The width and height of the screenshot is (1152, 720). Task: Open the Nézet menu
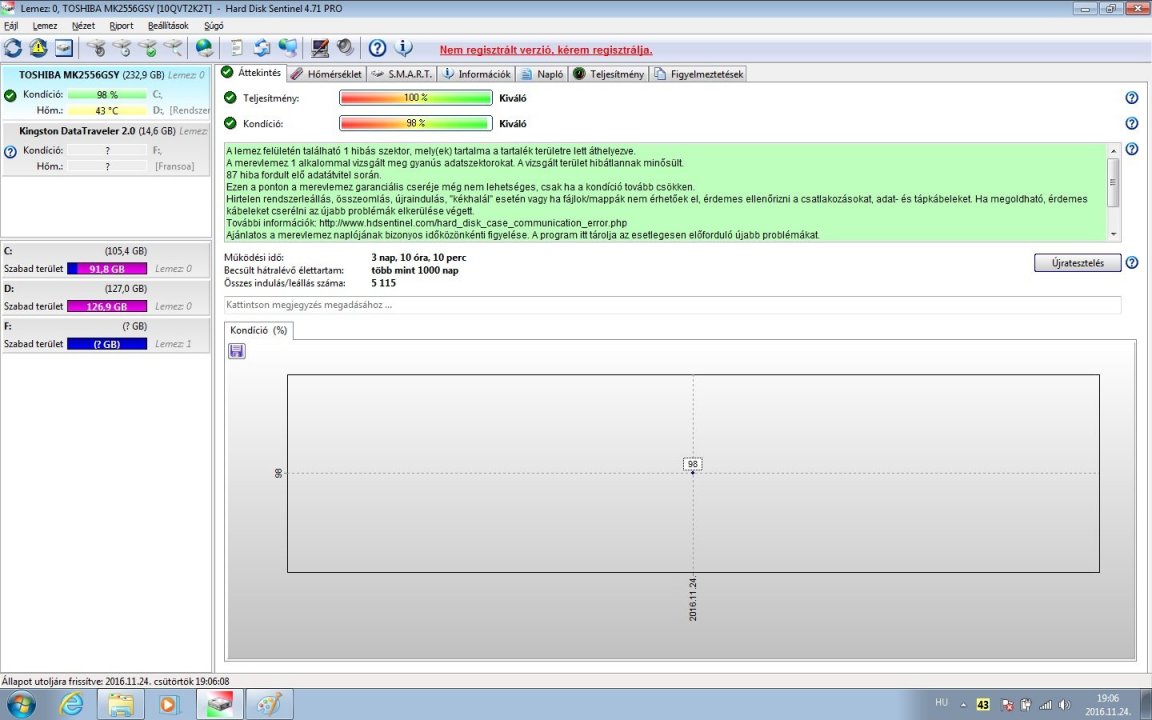(83, 26)
